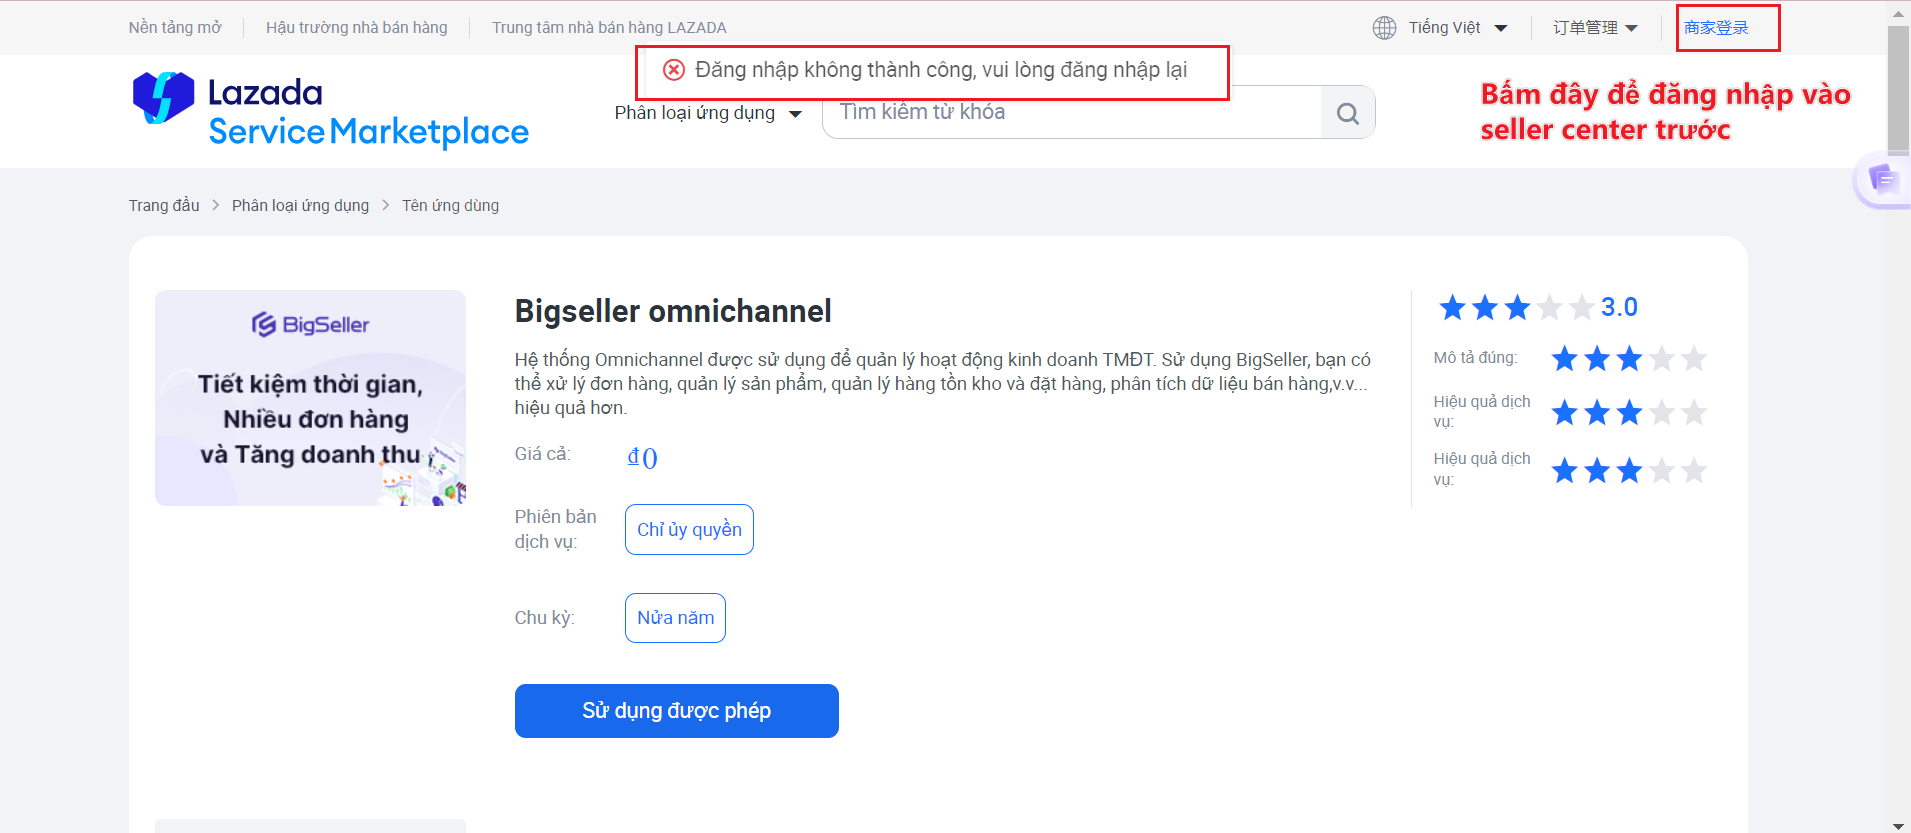Image resolution: width=1911 pixels, height=833 pixels.
Task: Click the Mô tả đúng label
Action: click(x=1475, y=358)
